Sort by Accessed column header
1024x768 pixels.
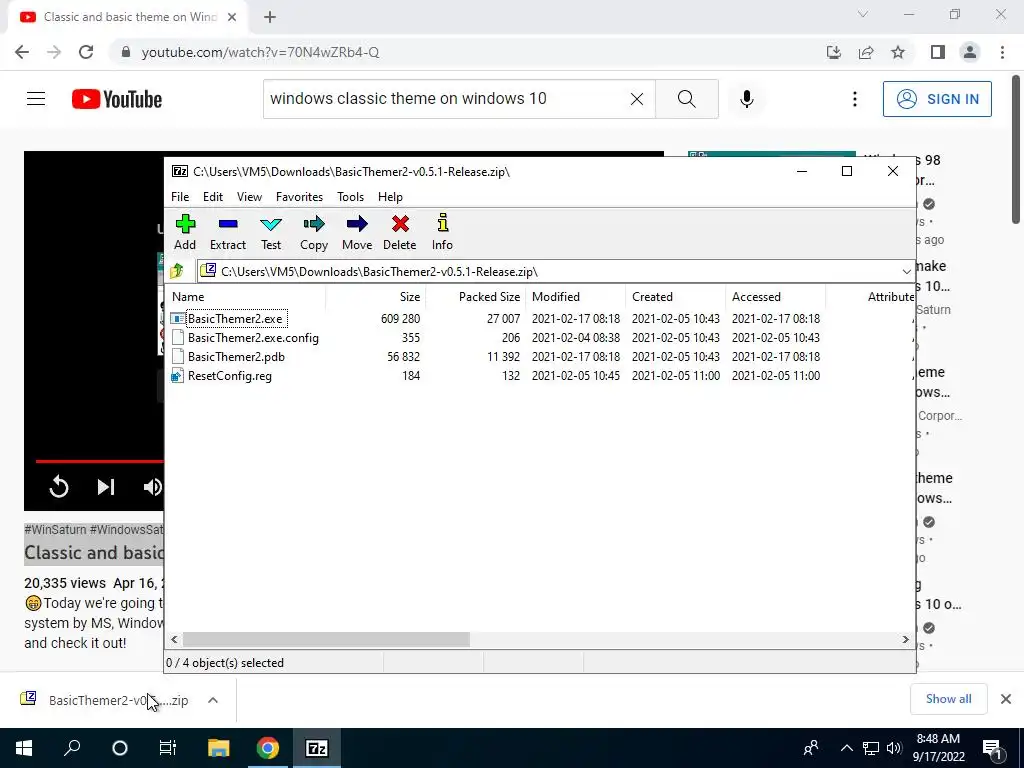[x=775, y=296]
